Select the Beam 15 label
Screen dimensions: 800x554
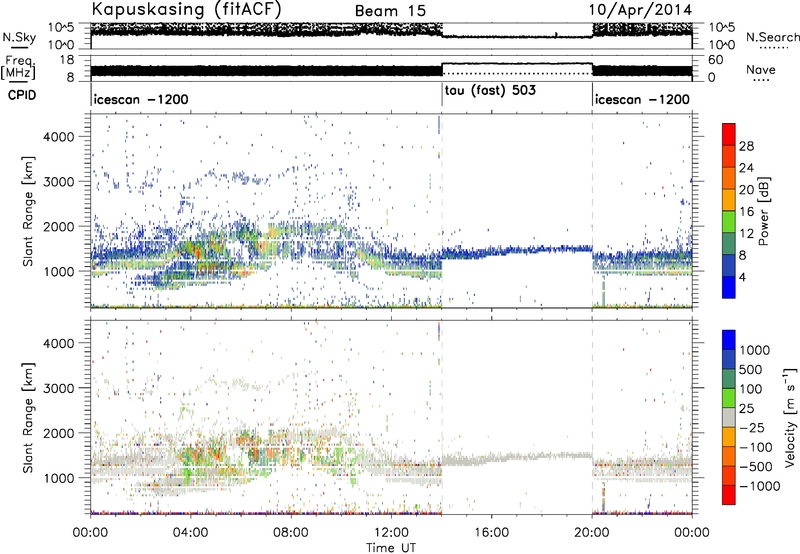point(390,11)
